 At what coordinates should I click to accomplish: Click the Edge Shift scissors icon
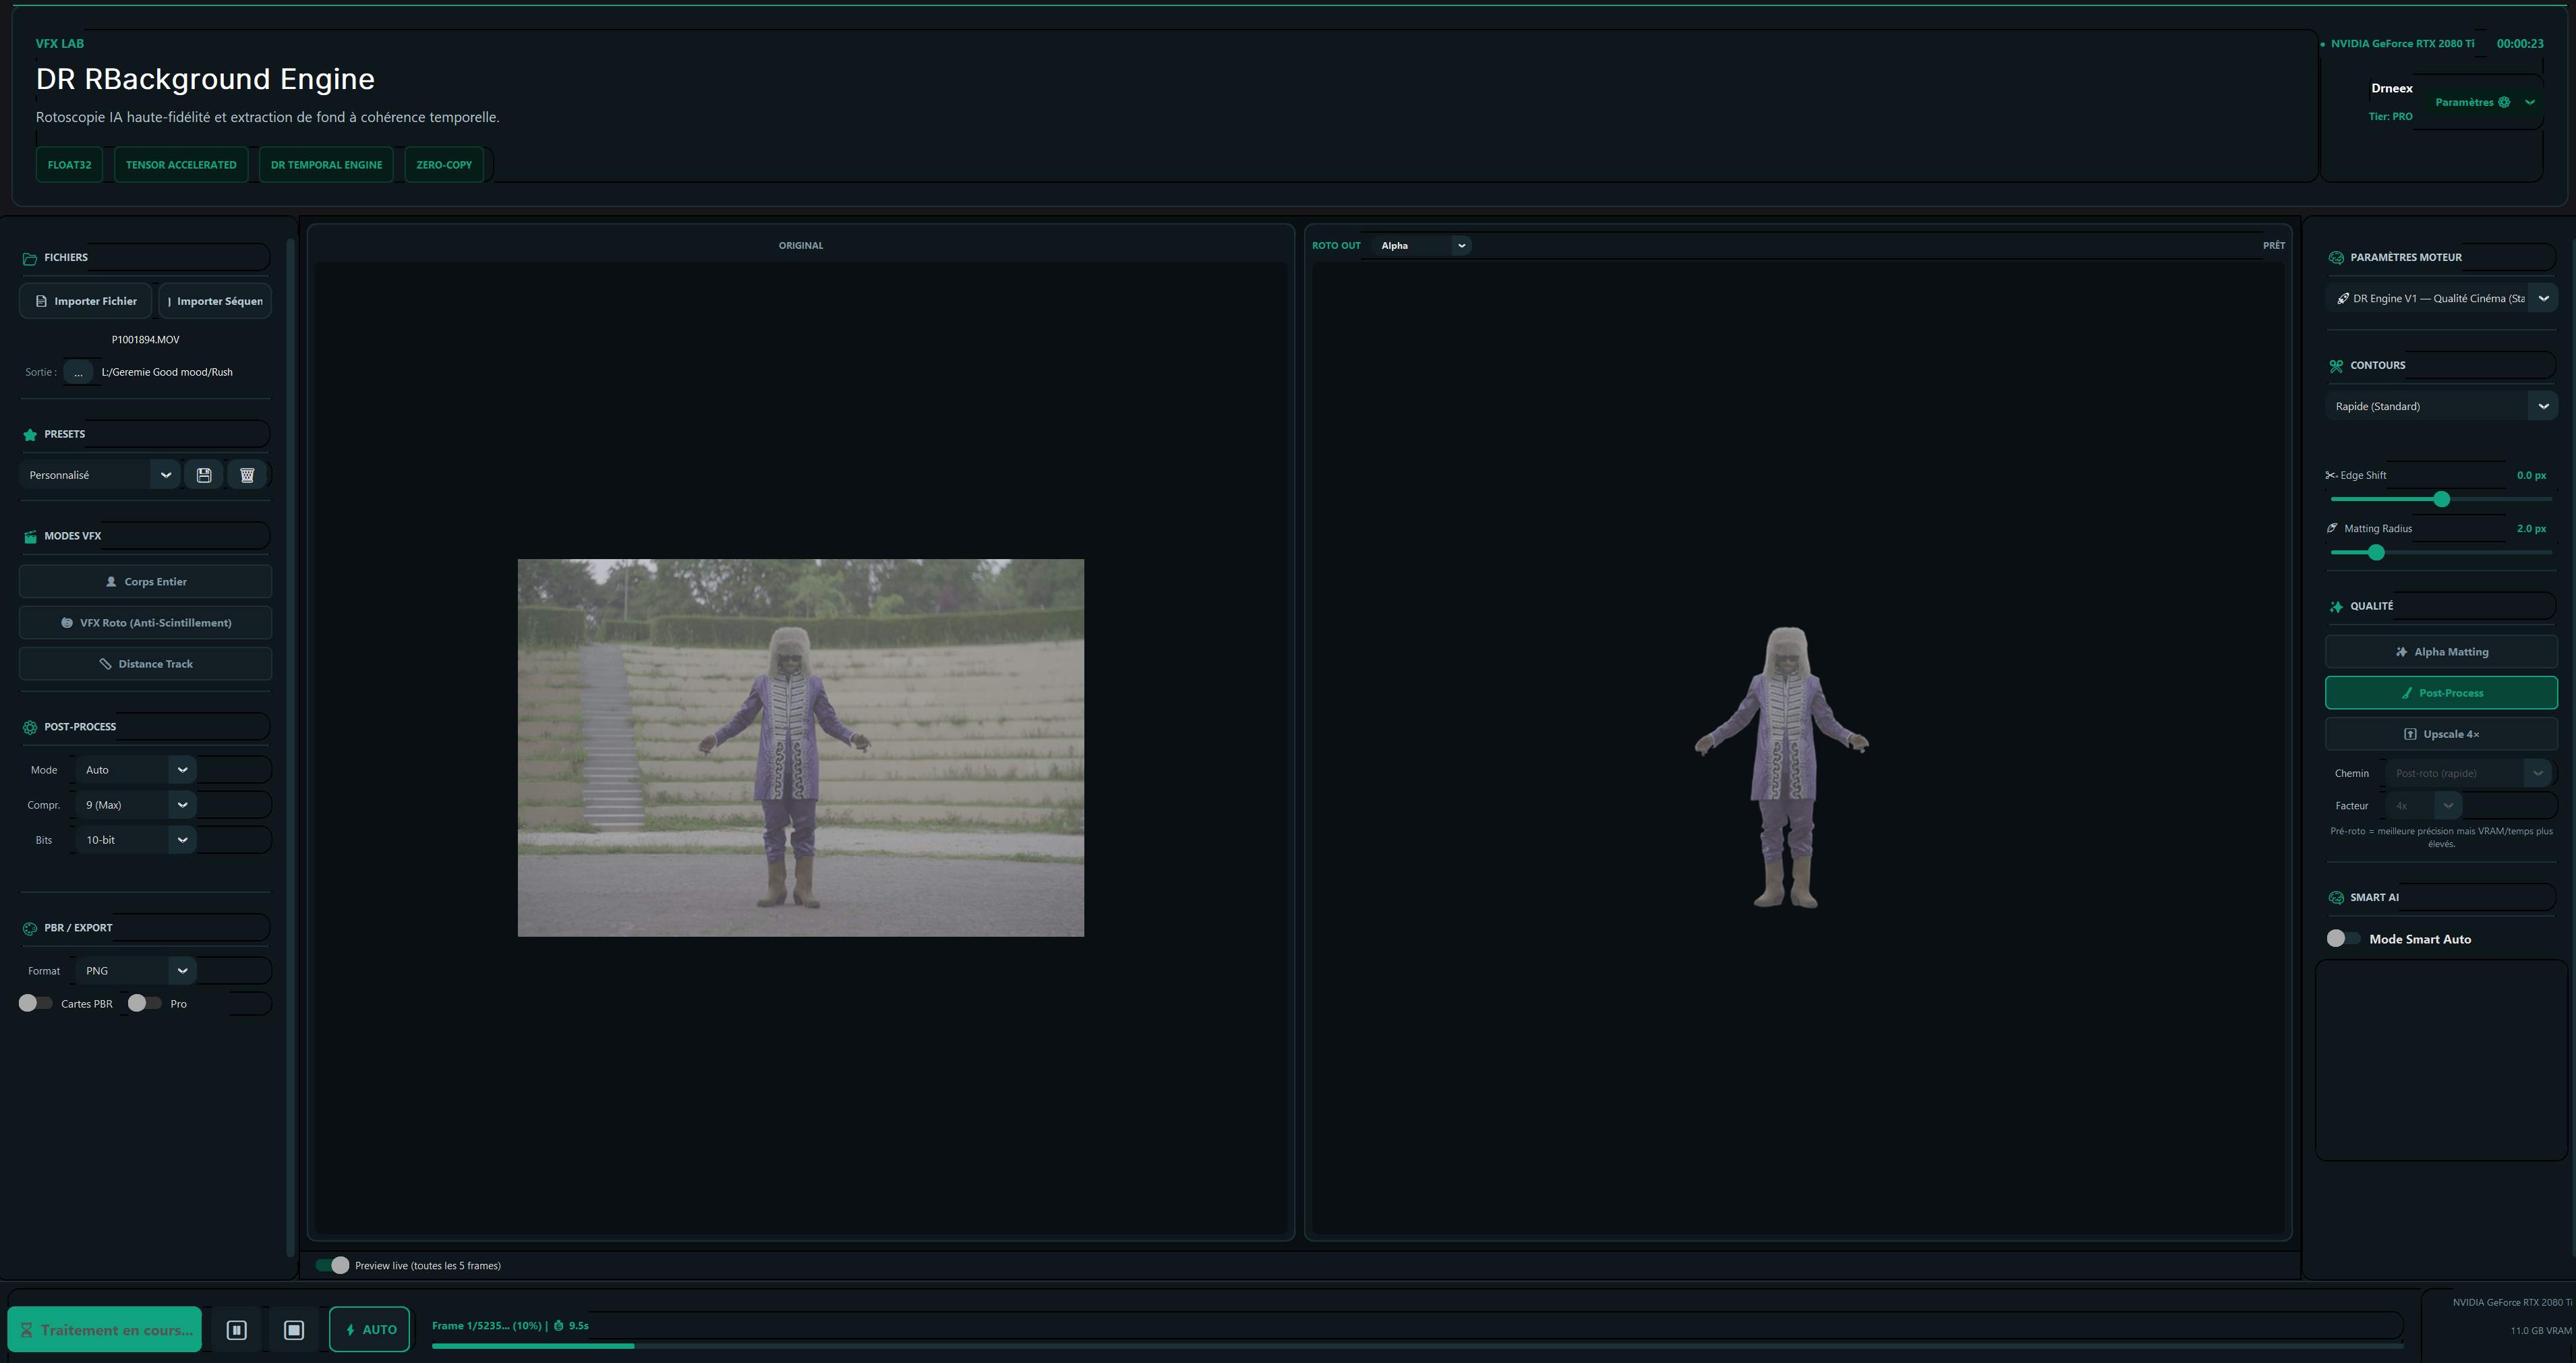pos(2331,476)
